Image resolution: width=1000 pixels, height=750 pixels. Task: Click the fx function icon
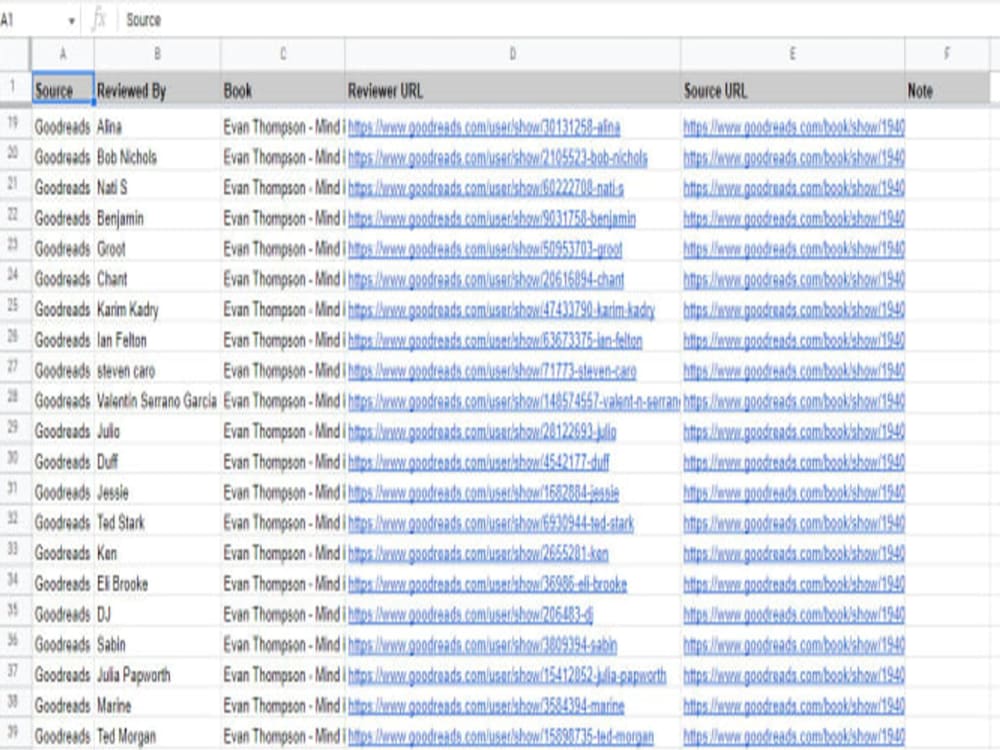coord(99,20)
